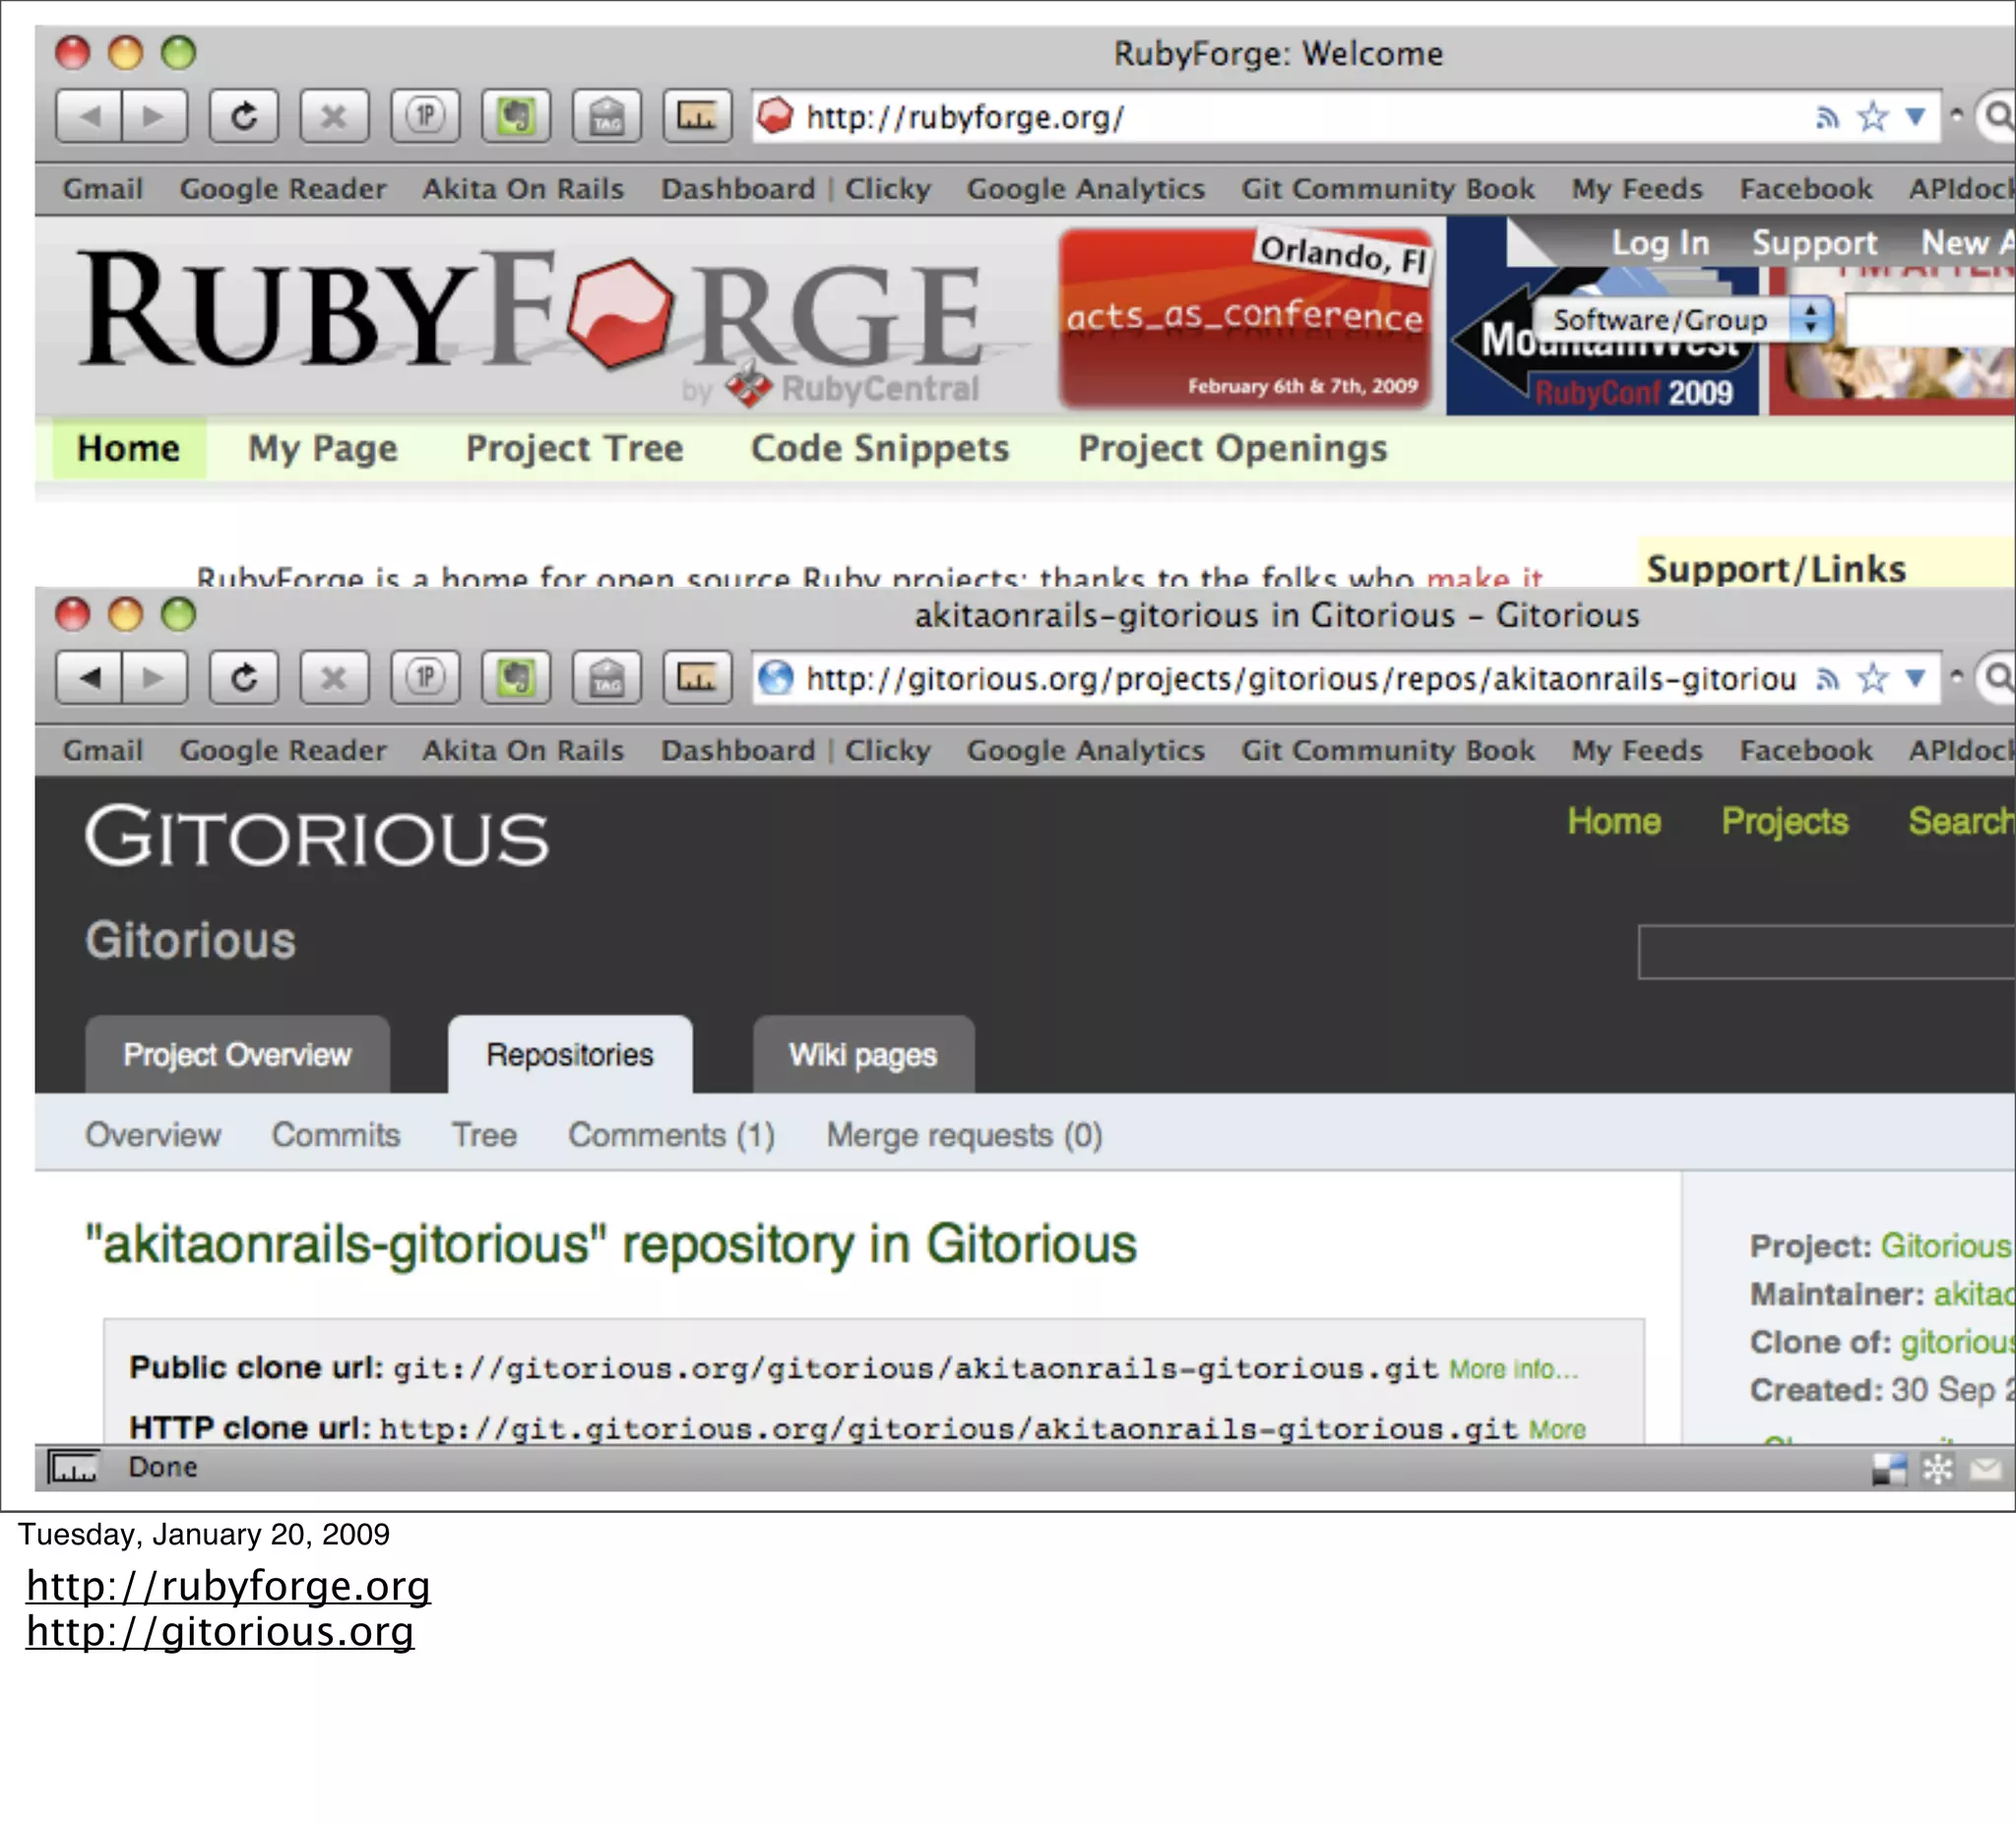2016x1824 pixels.
Task: Open Software/Group dropdown on RubyForge
Action: [x=1683, y=320]
